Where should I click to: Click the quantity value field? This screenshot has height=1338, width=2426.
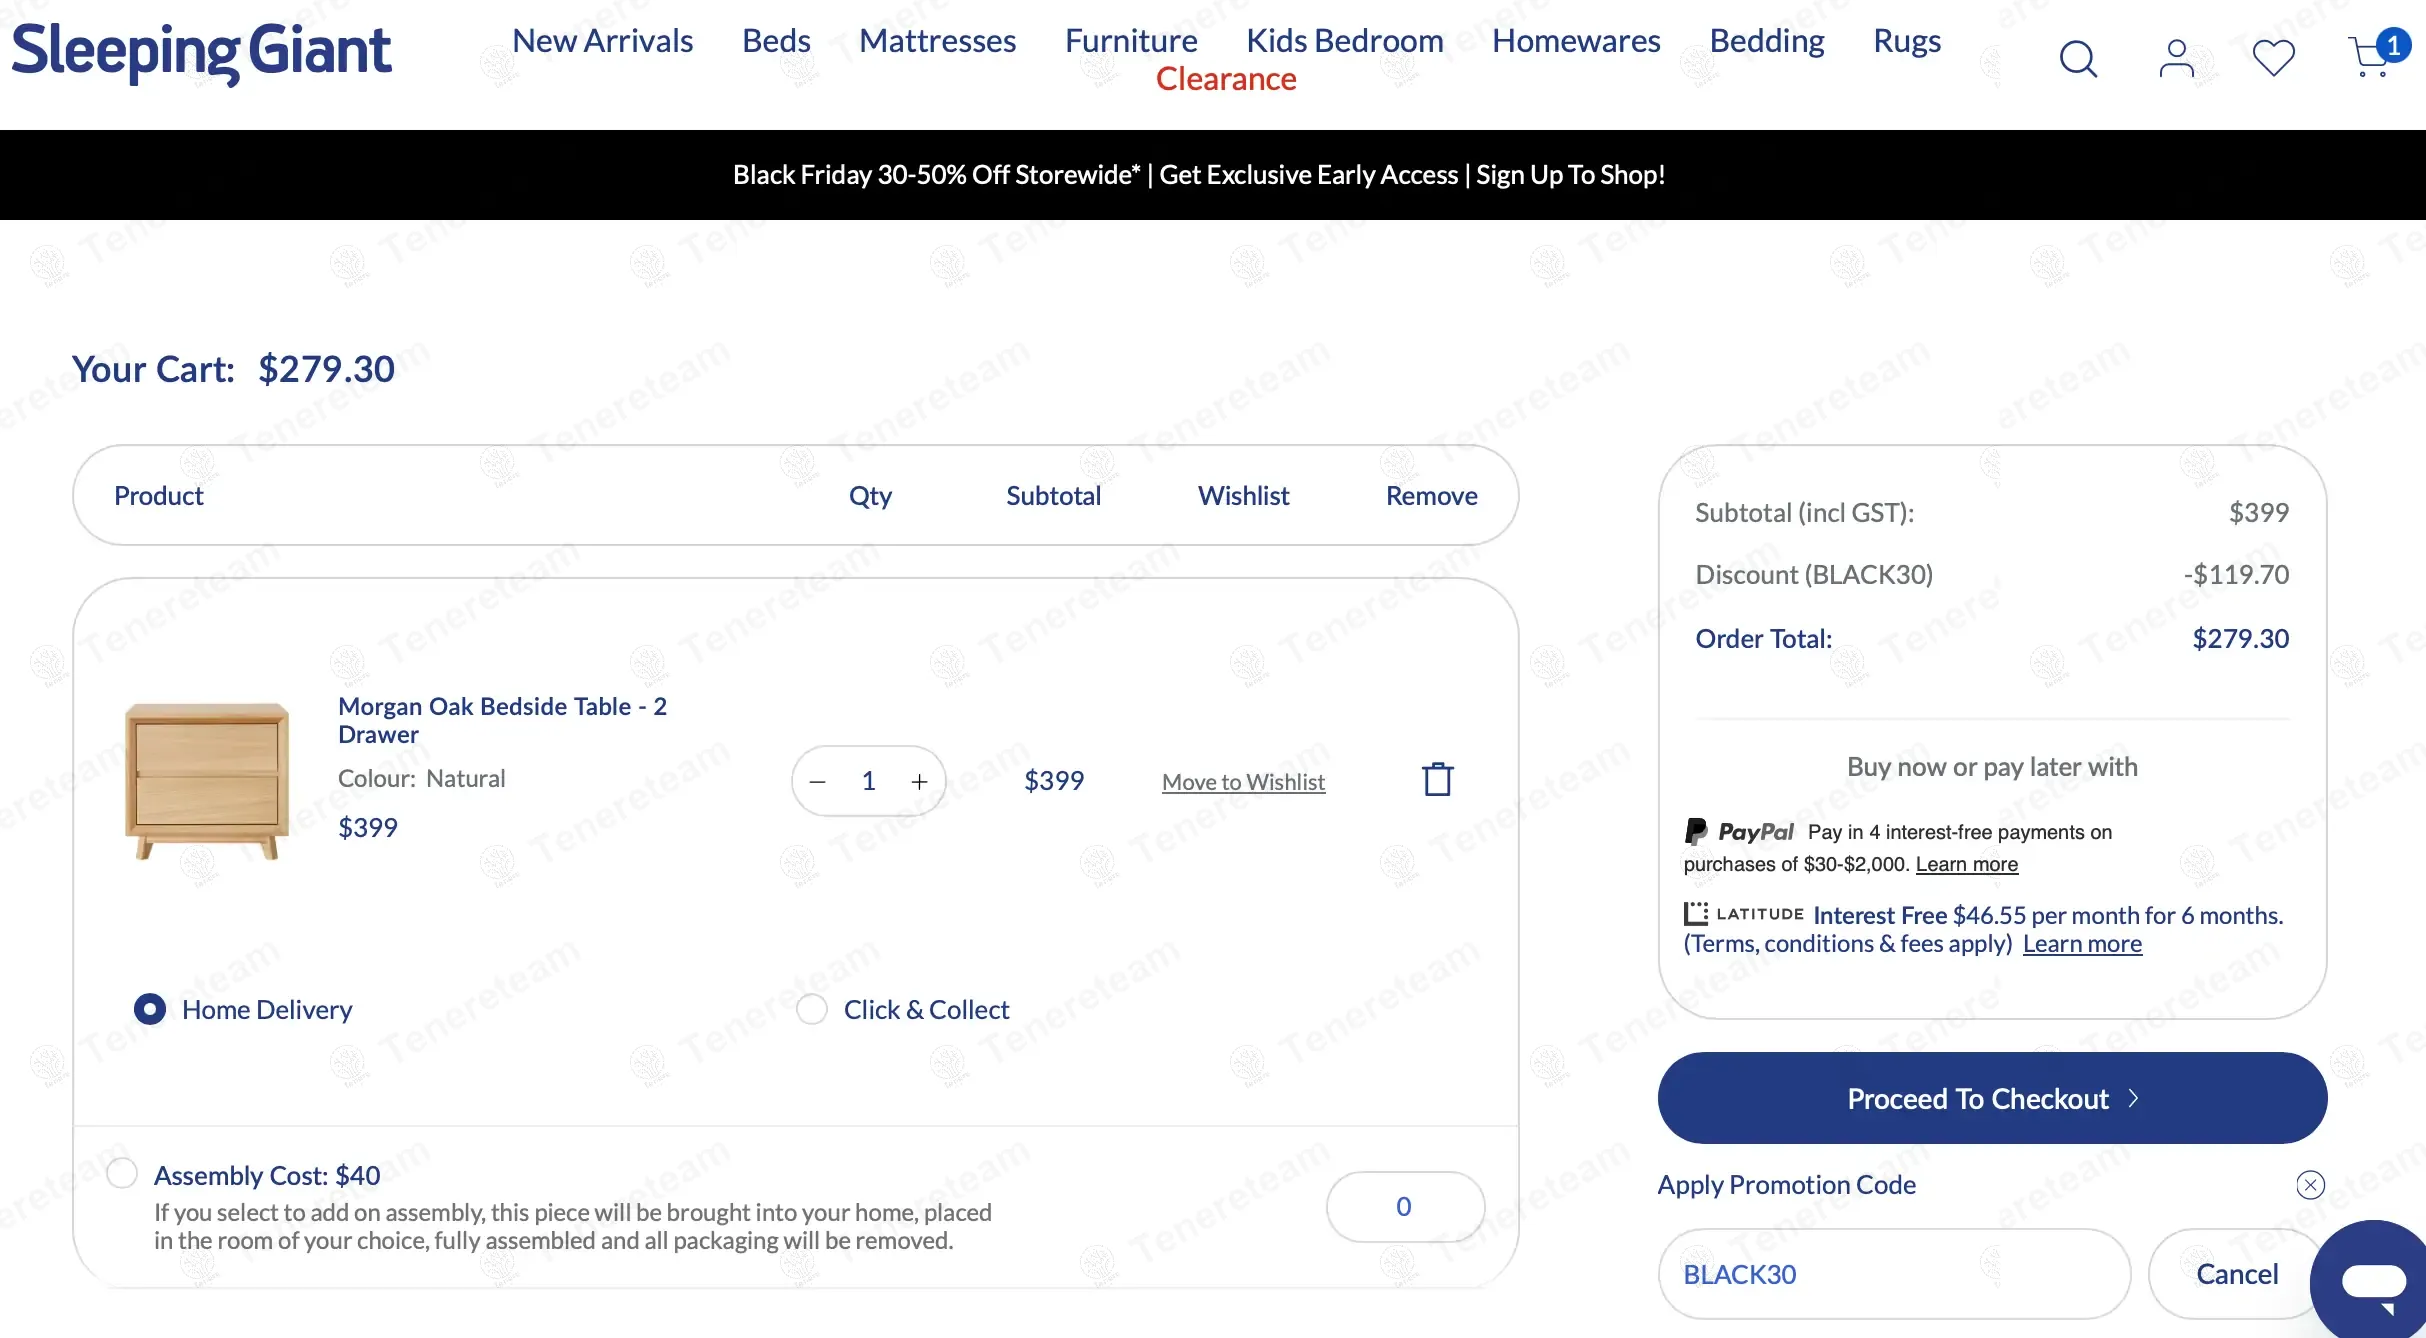(x=868, y=781)
